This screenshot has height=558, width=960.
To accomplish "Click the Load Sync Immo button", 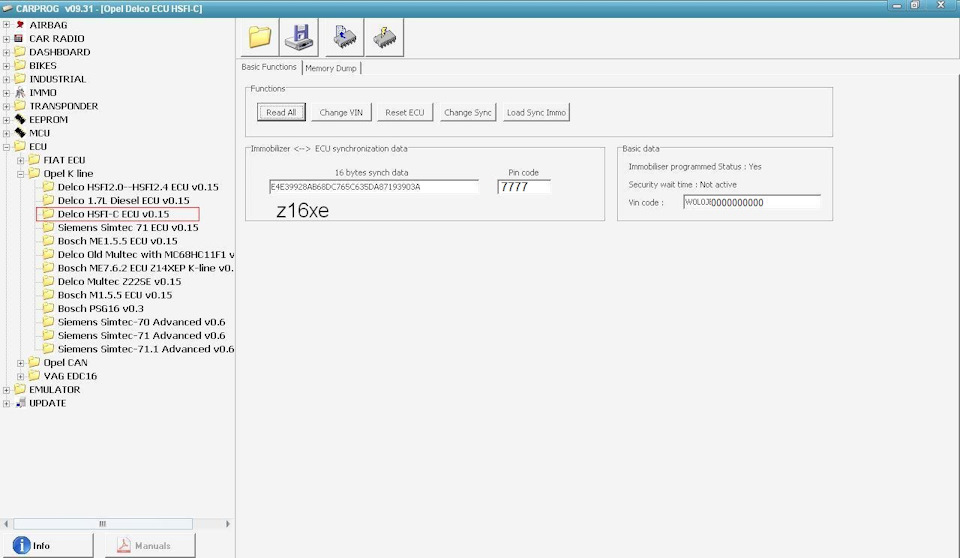I will 536,112.
